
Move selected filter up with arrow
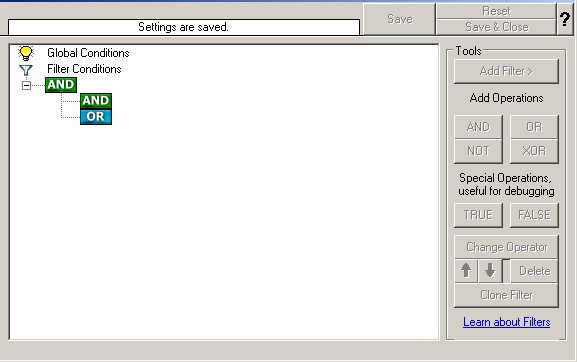click(466, 271)
